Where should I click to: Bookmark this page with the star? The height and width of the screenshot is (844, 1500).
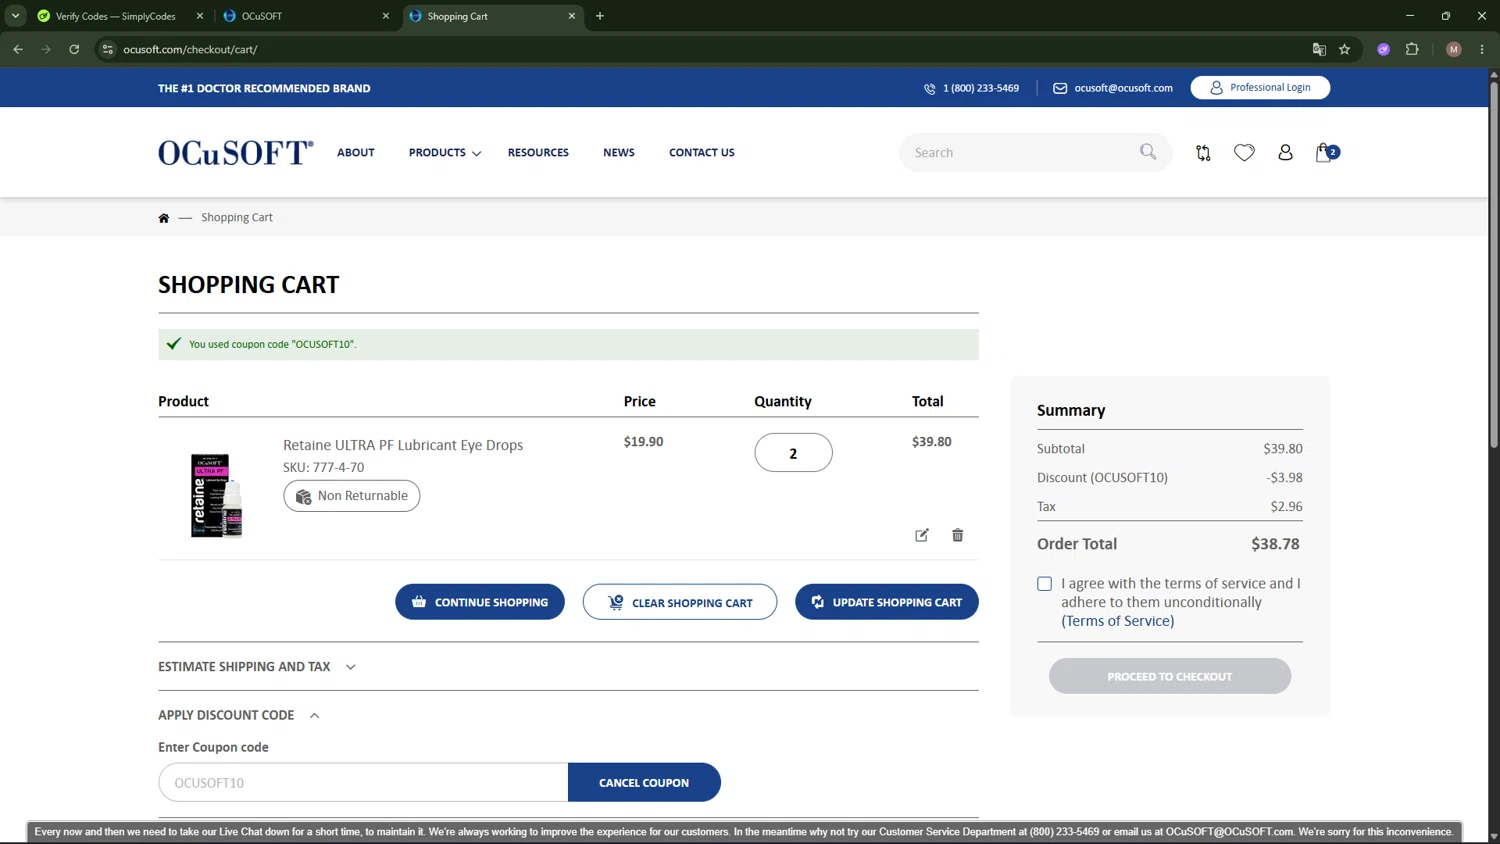[1345, 49]
